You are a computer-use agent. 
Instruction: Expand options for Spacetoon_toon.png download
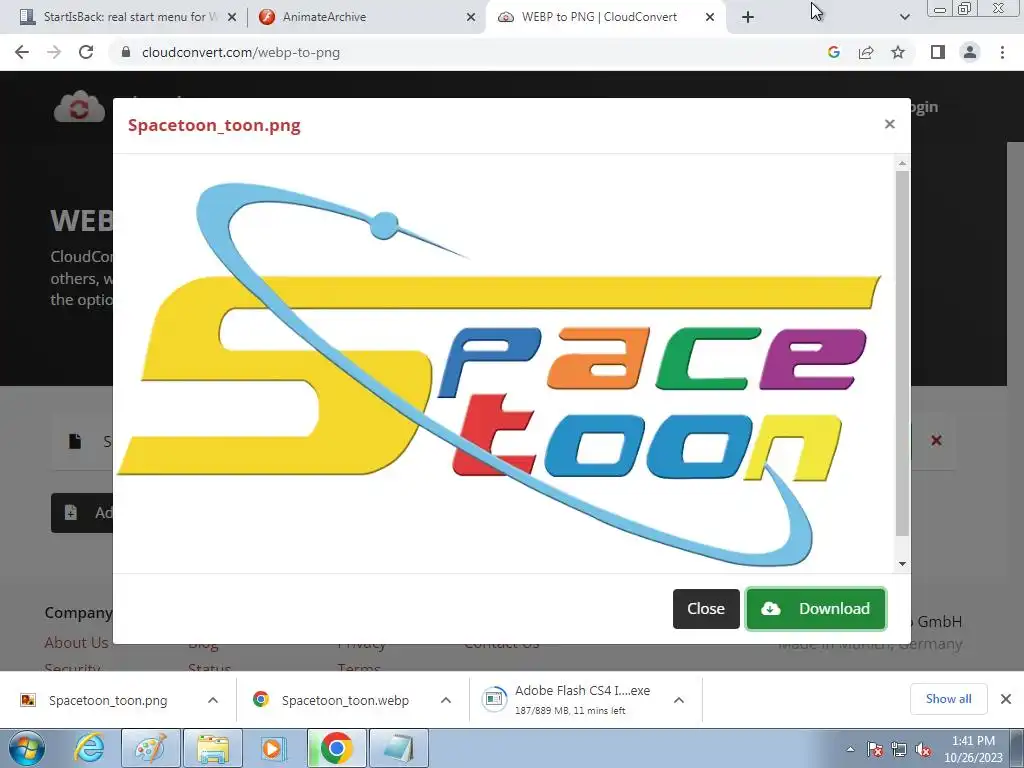click(x=213, y=700)
